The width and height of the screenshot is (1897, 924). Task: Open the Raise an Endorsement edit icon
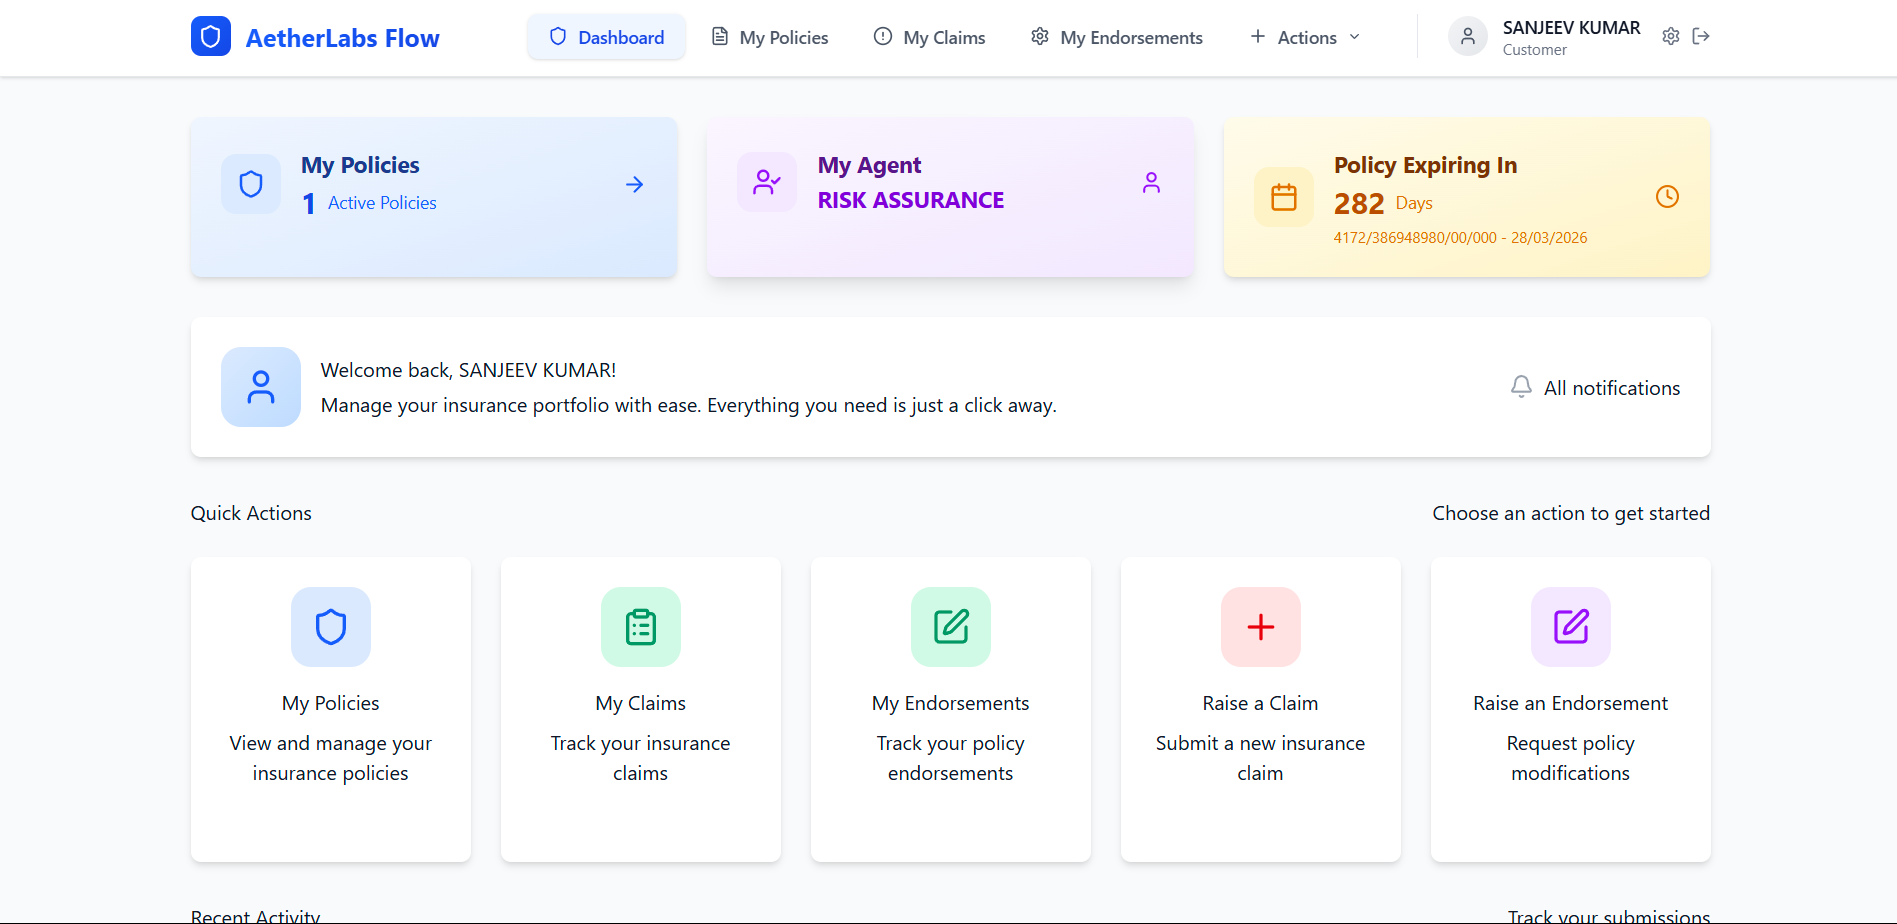pyautogui.click(x=1570, y=627)
